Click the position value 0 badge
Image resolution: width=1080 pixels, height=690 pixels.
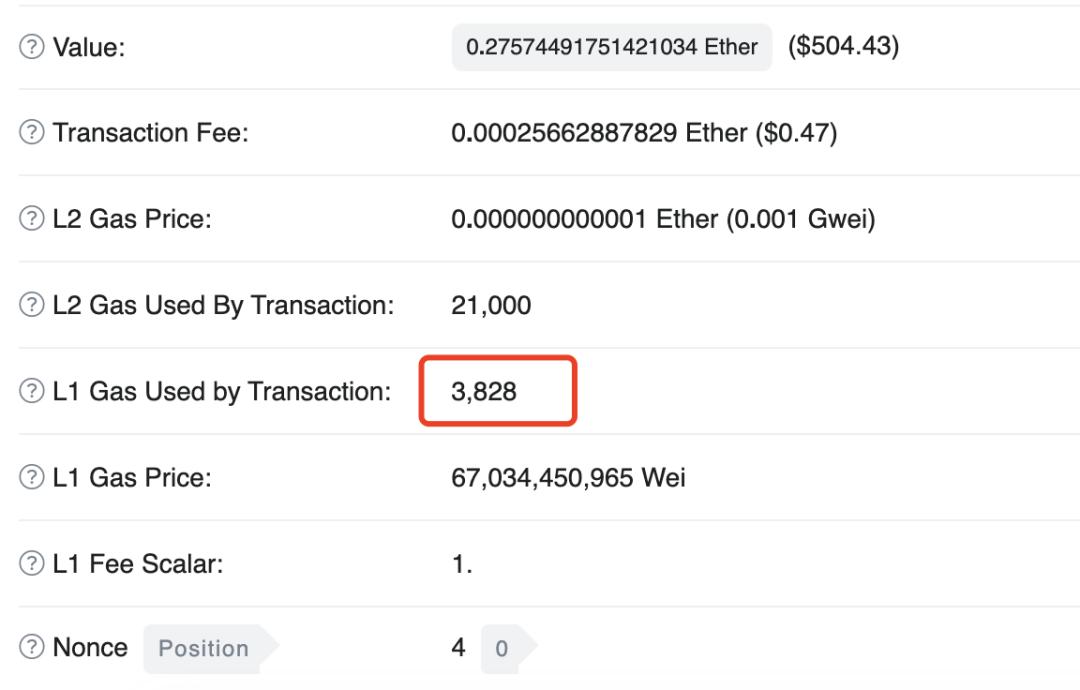click(x=502, y=649)
